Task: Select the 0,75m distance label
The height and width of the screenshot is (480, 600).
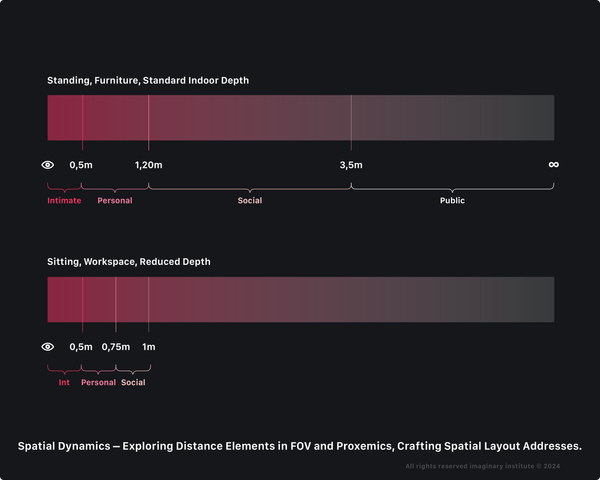Action: 116,347
